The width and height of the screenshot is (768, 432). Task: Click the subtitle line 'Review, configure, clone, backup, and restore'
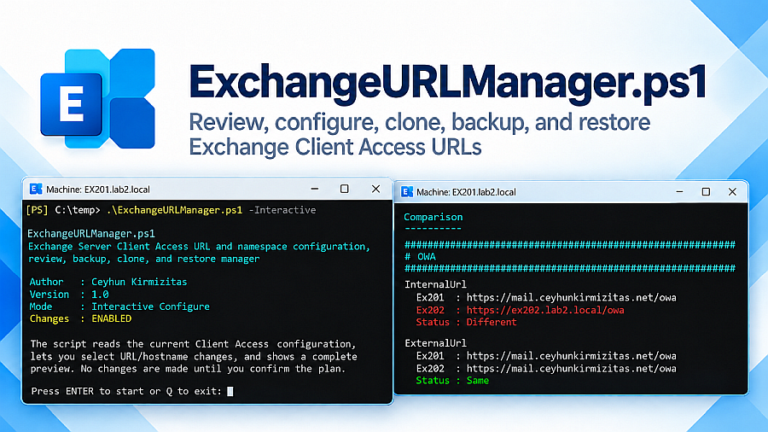(420, 122)
